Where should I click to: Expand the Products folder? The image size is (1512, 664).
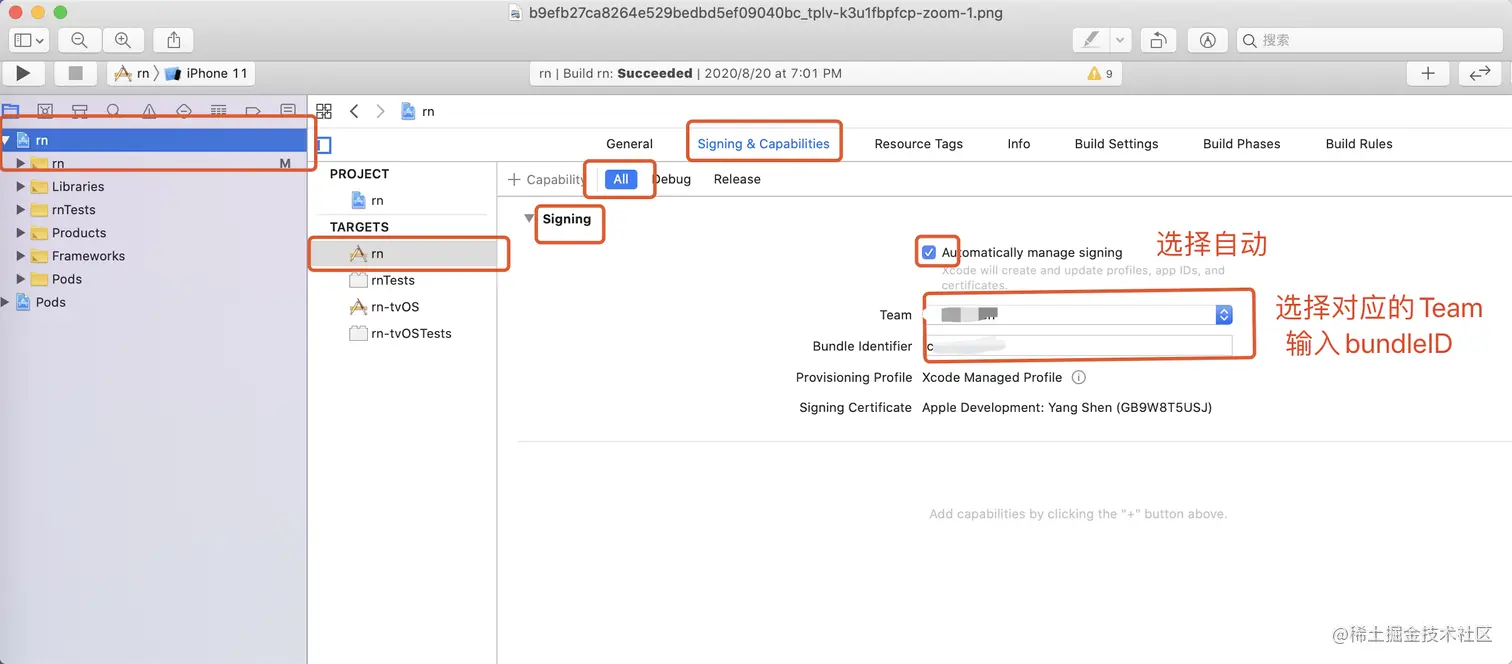(21, 232)
